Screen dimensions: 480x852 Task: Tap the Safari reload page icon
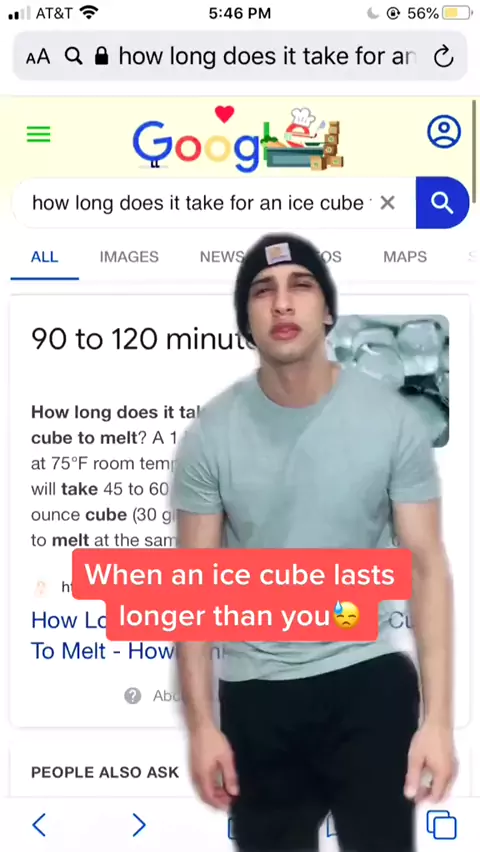coord(444,56)
